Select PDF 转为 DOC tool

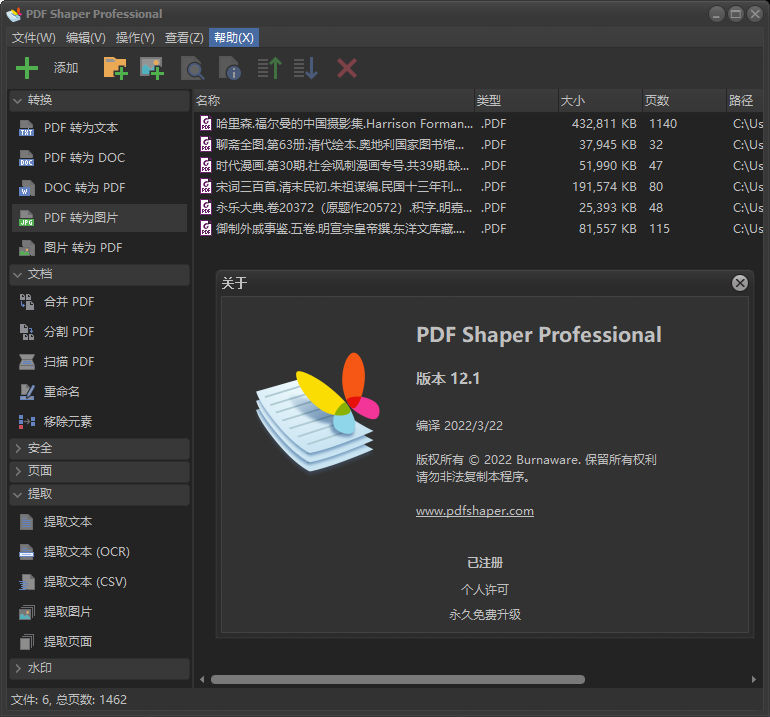99,158
